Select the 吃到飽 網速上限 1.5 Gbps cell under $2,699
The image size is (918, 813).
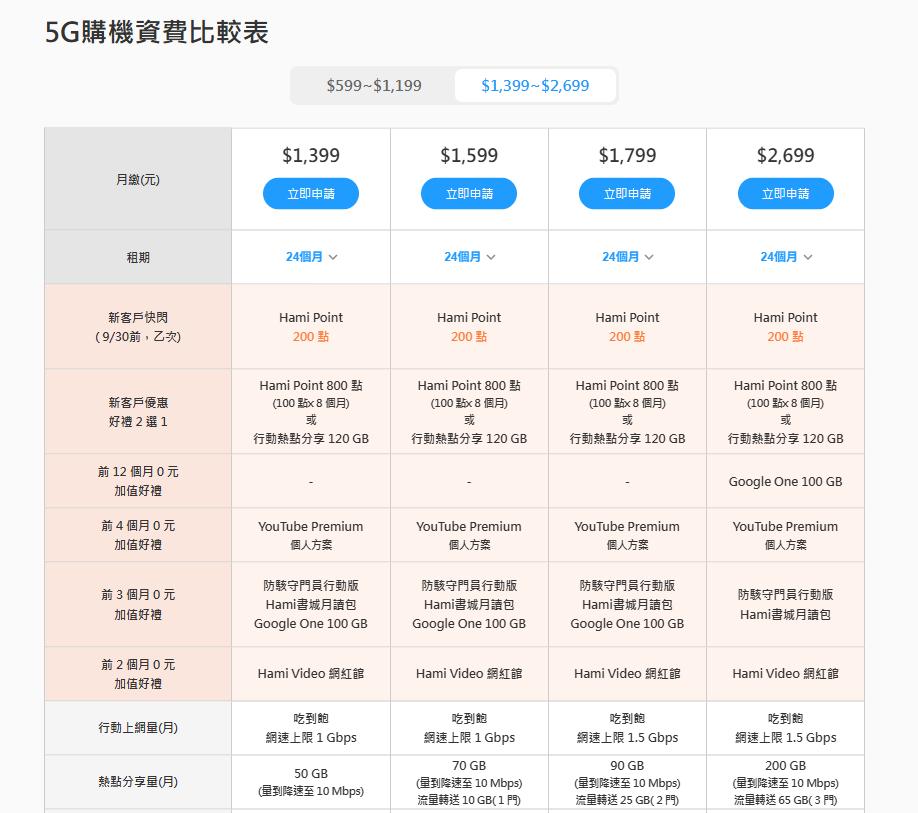786,727
